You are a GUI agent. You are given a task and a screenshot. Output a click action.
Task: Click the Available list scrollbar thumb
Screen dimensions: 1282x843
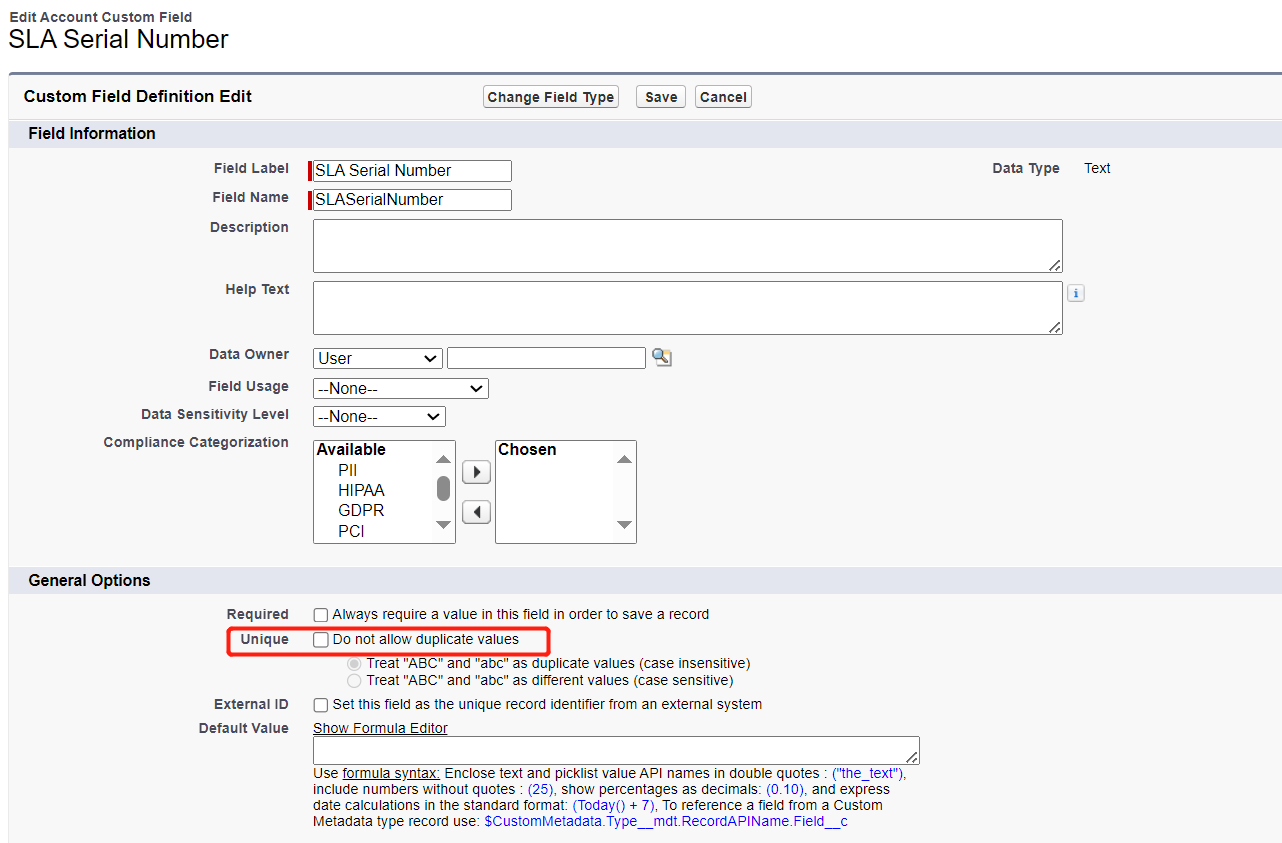tap(443, 490)
